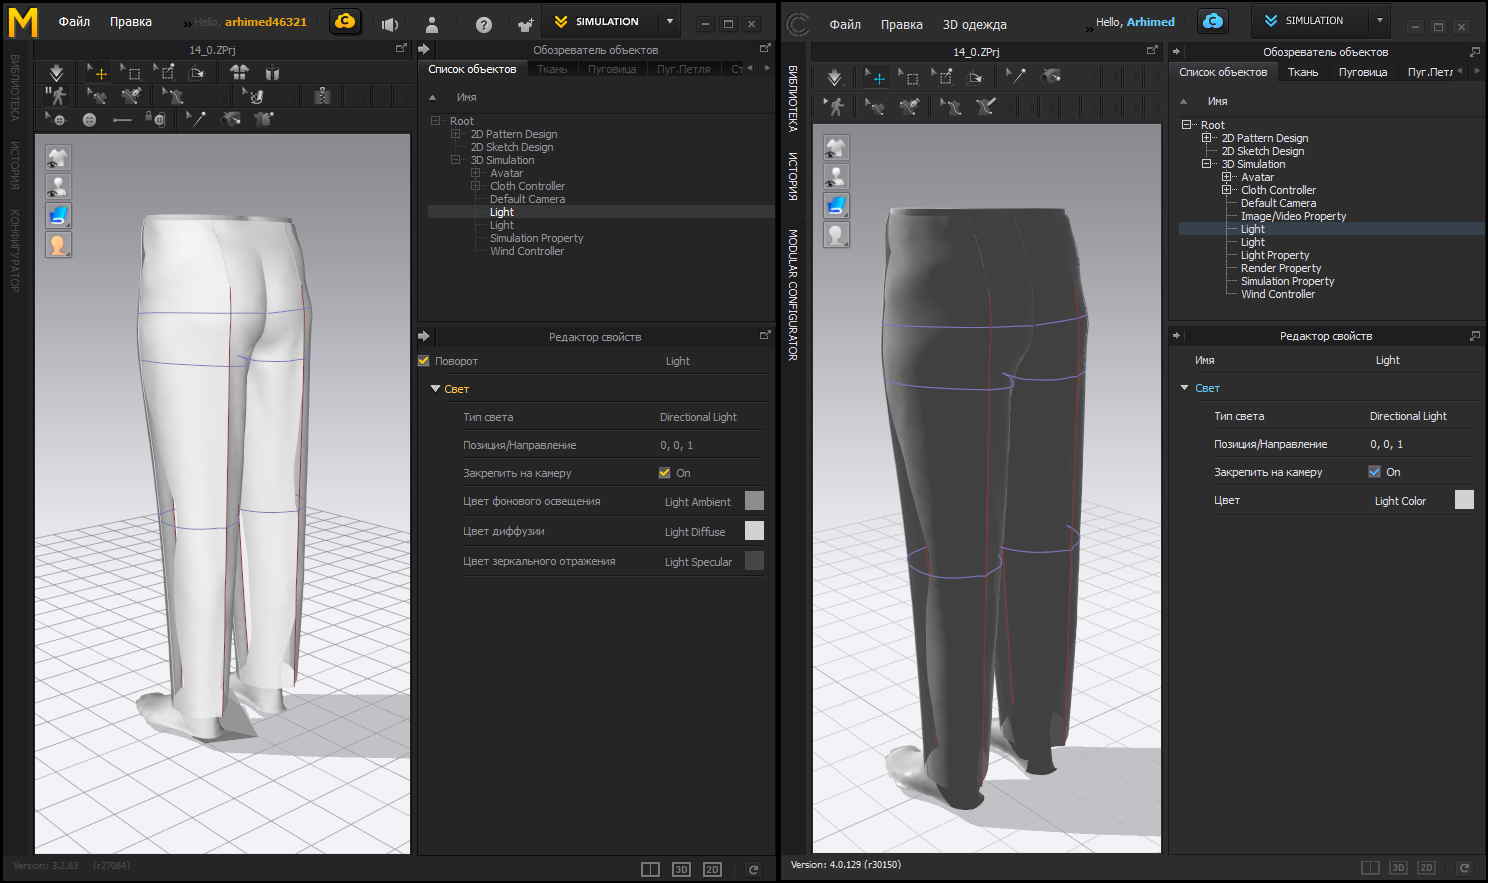Image resolution: width=1488 pixels, height=883 pixels.
Task: Select 'Render Property' in right object tree
Action: click(1280, 268)
